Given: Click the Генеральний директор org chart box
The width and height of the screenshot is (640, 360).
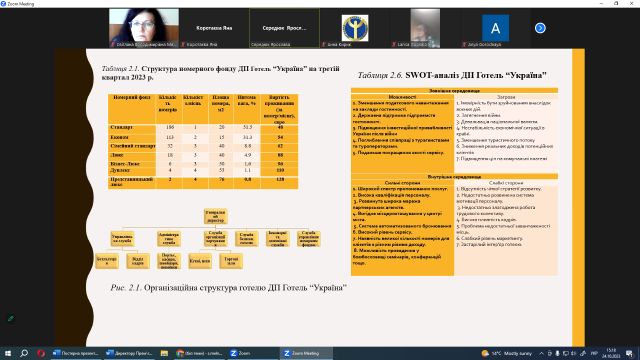Looking at the screenshot, I should [216, 216].
